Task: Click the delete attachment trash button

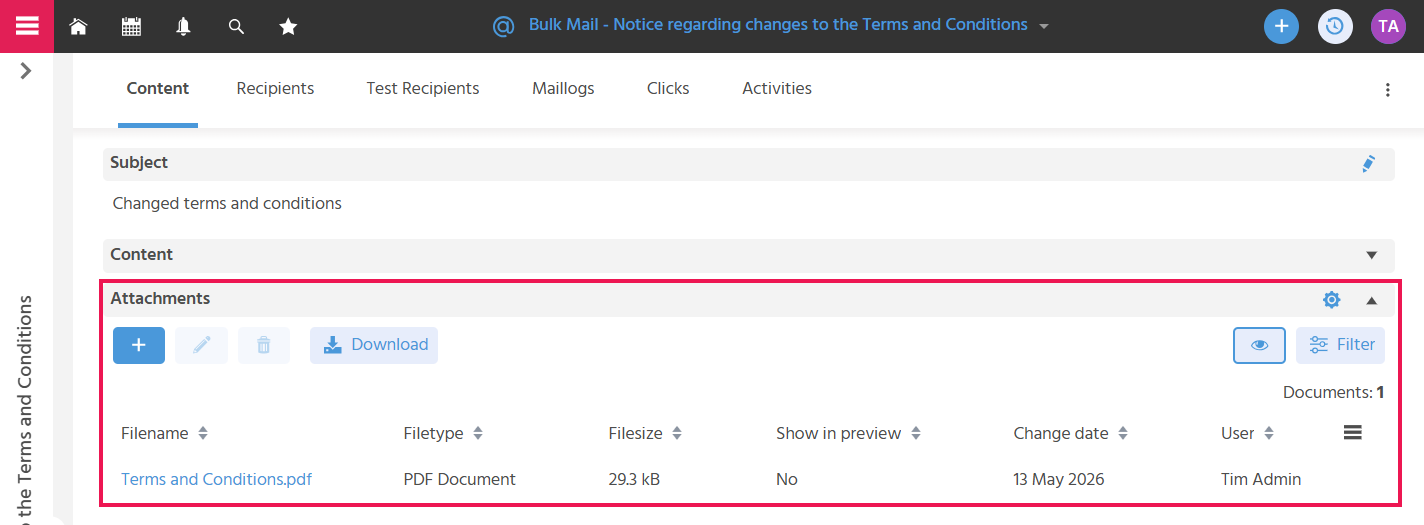Action: click(x=264, y=345)
